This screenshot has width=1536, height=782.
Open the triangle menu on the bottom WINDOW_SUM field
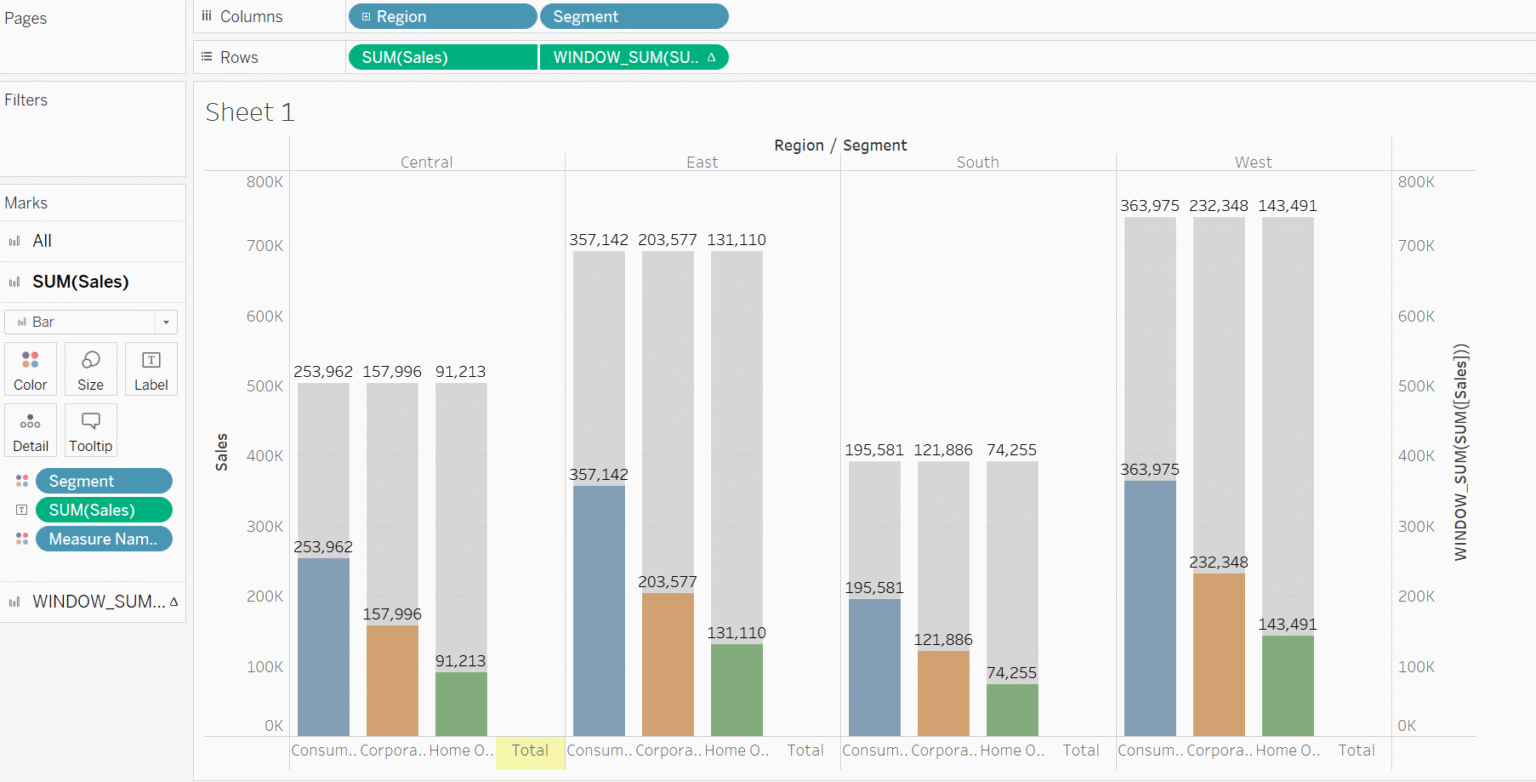click(x=174, y=601)
